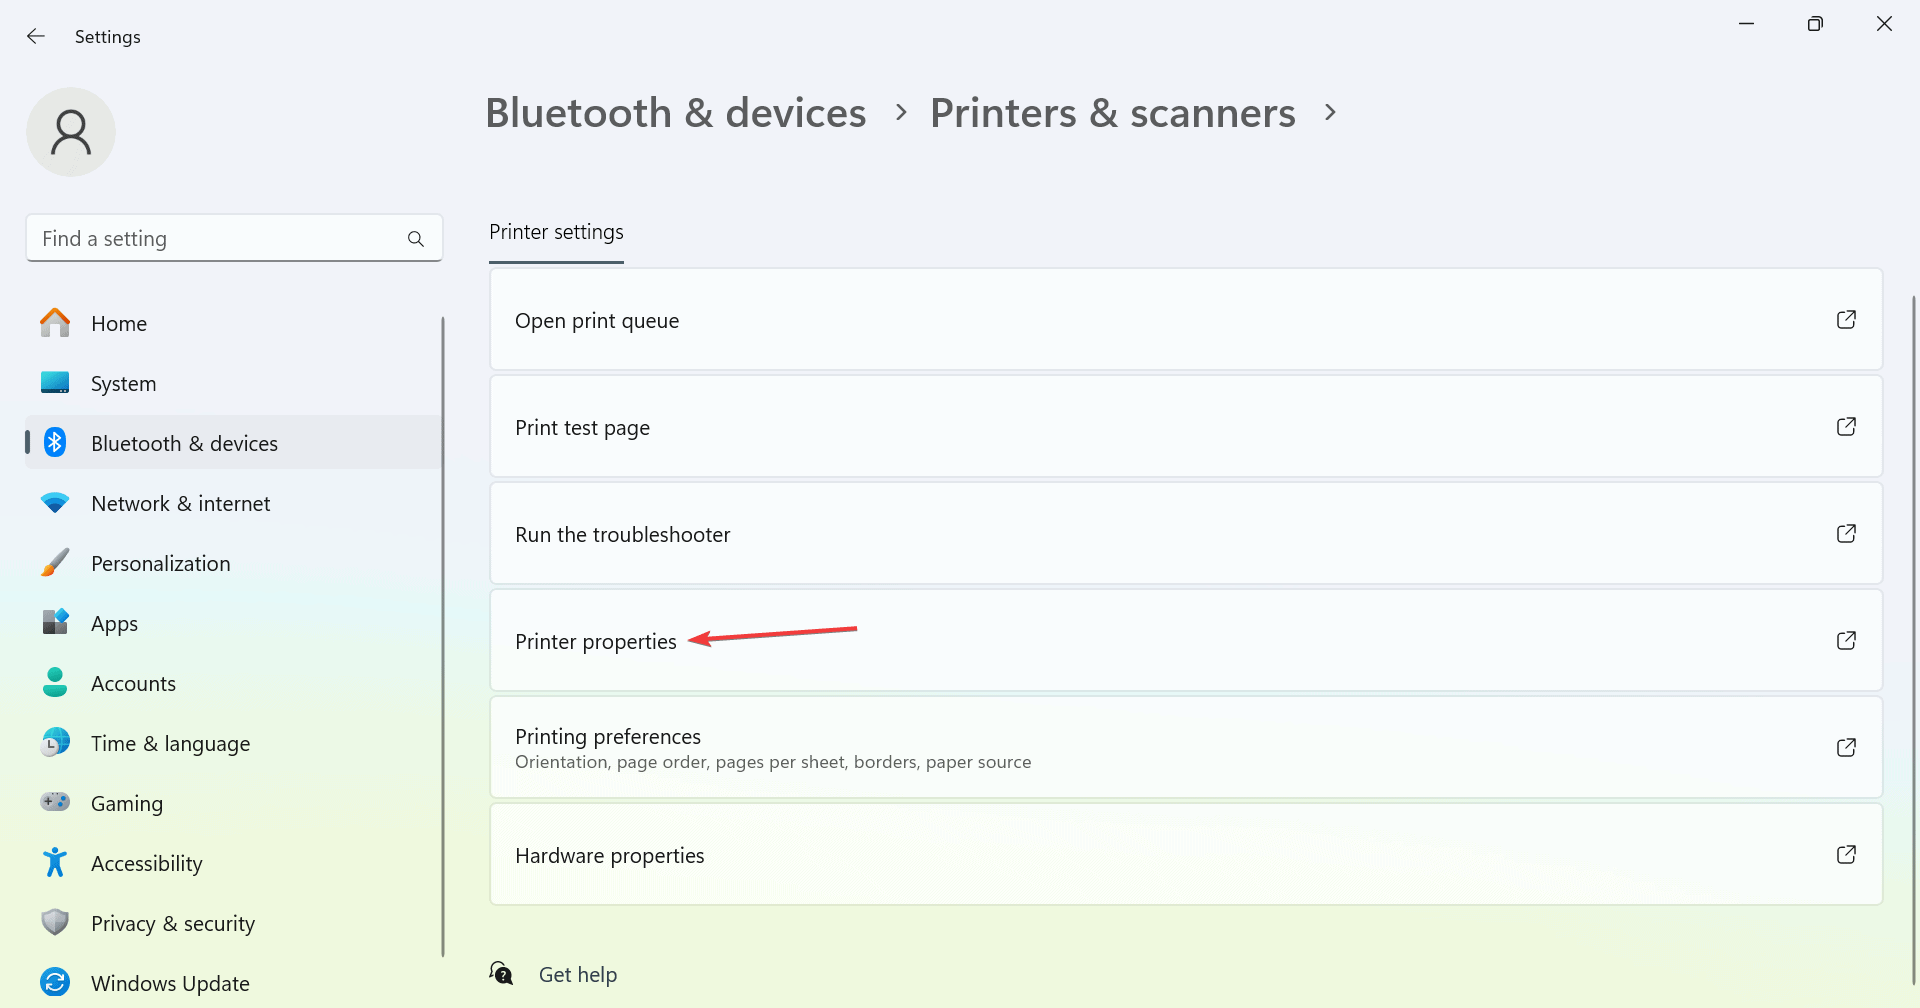The image size is (1920, 1008).
Task: Click the back arrow icon
Action: click(x=36, y=36)
